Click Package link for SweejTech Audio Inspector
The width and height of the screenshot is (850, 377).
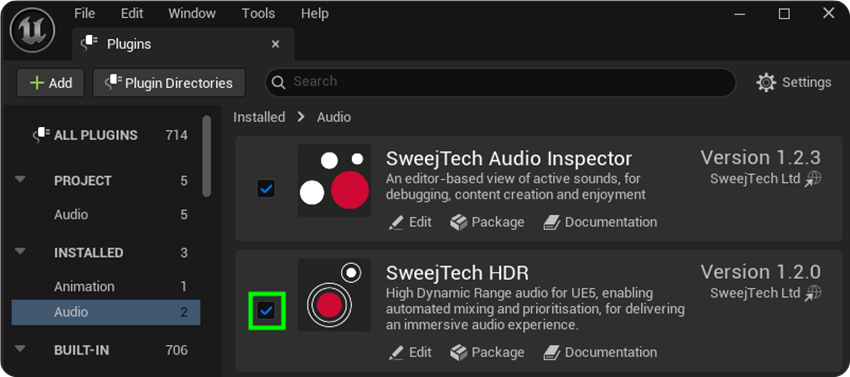[x=487, y=222]
